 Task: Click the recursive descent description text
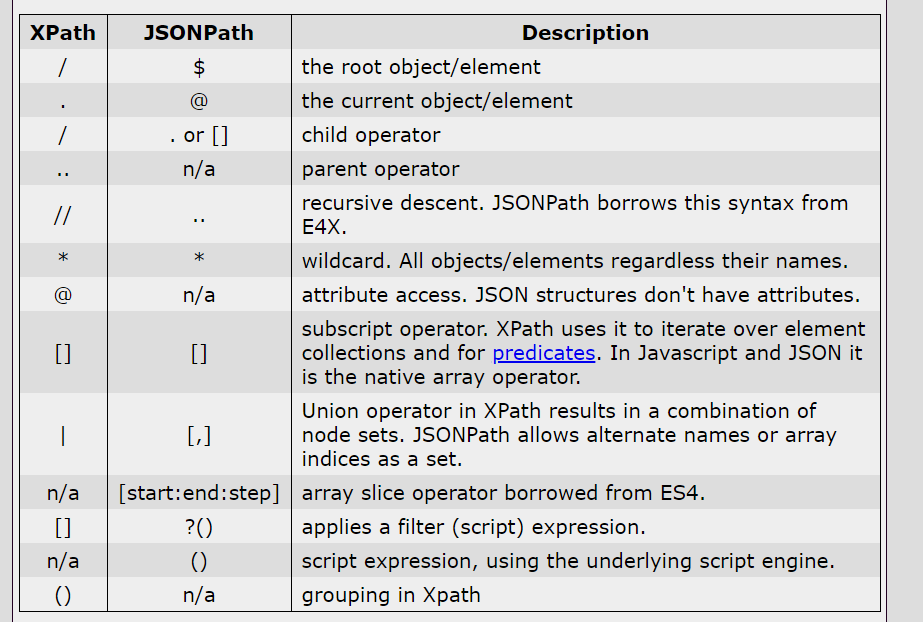575,215
